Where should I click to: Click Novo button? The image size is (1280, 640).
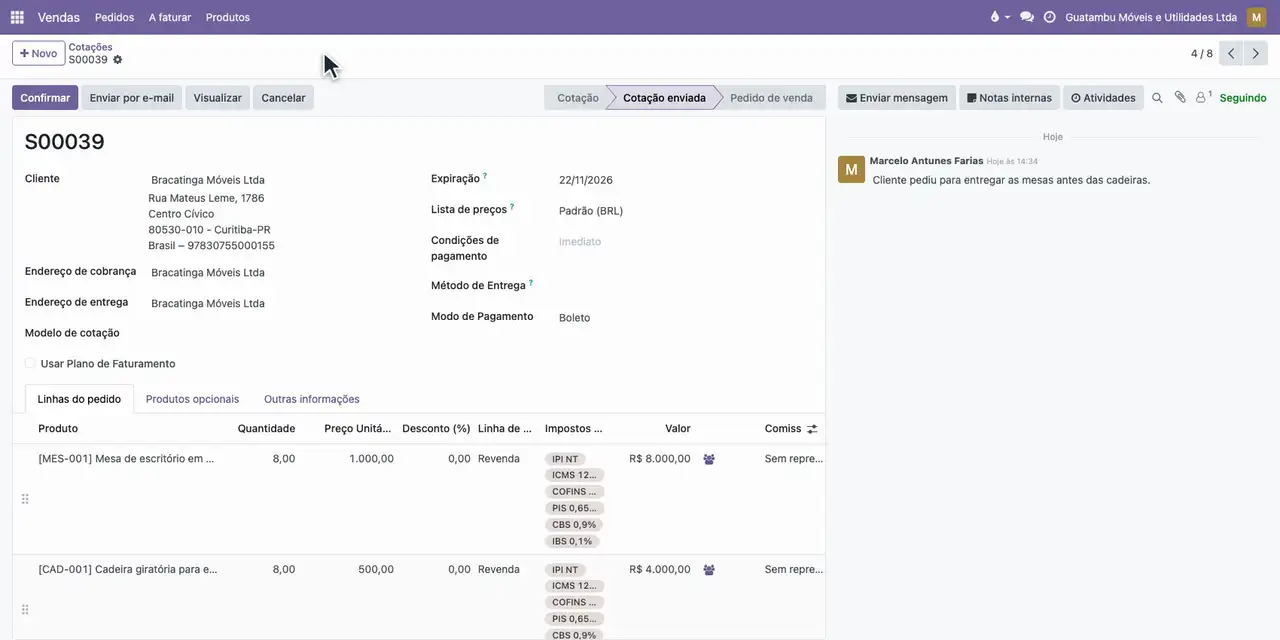click(x=38, y=53)
